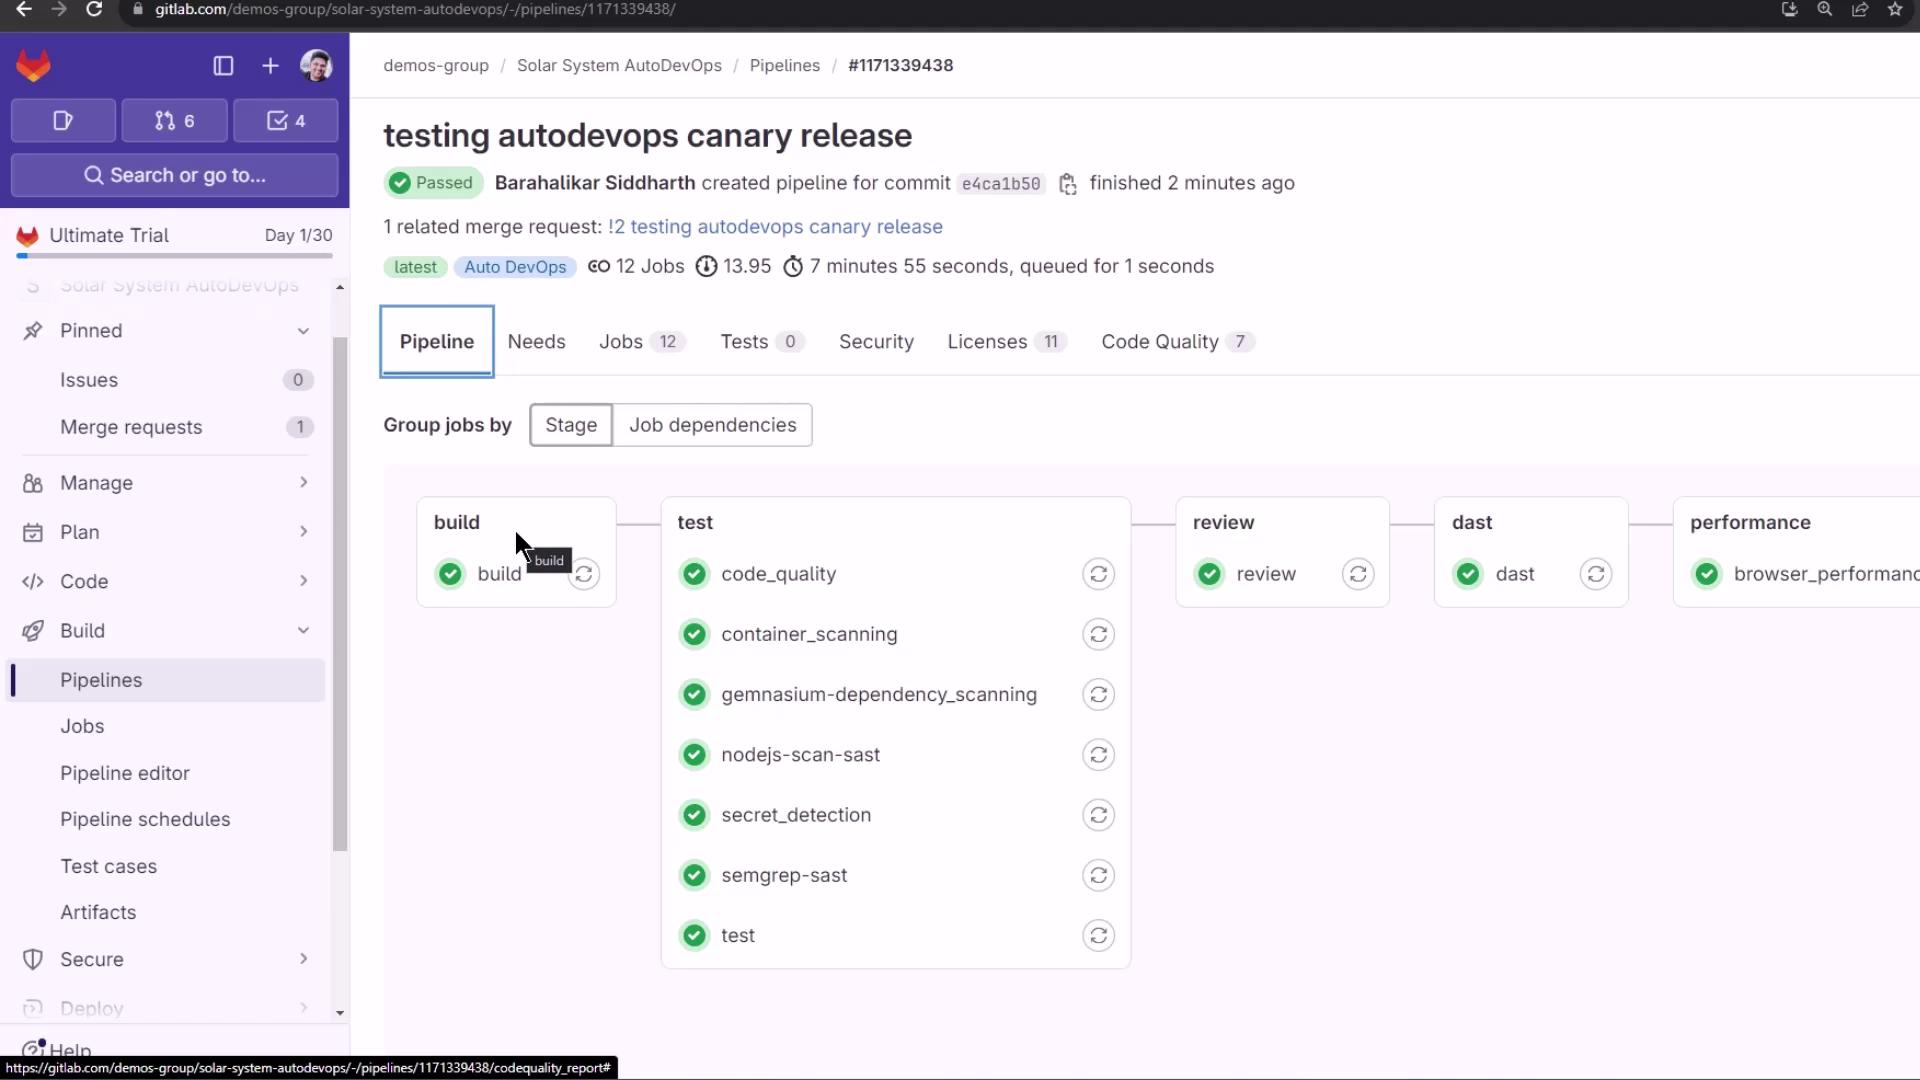This screenshot has height=1080, width=1920.
Task: Open the user avatar menu
Action: (316, 66)
